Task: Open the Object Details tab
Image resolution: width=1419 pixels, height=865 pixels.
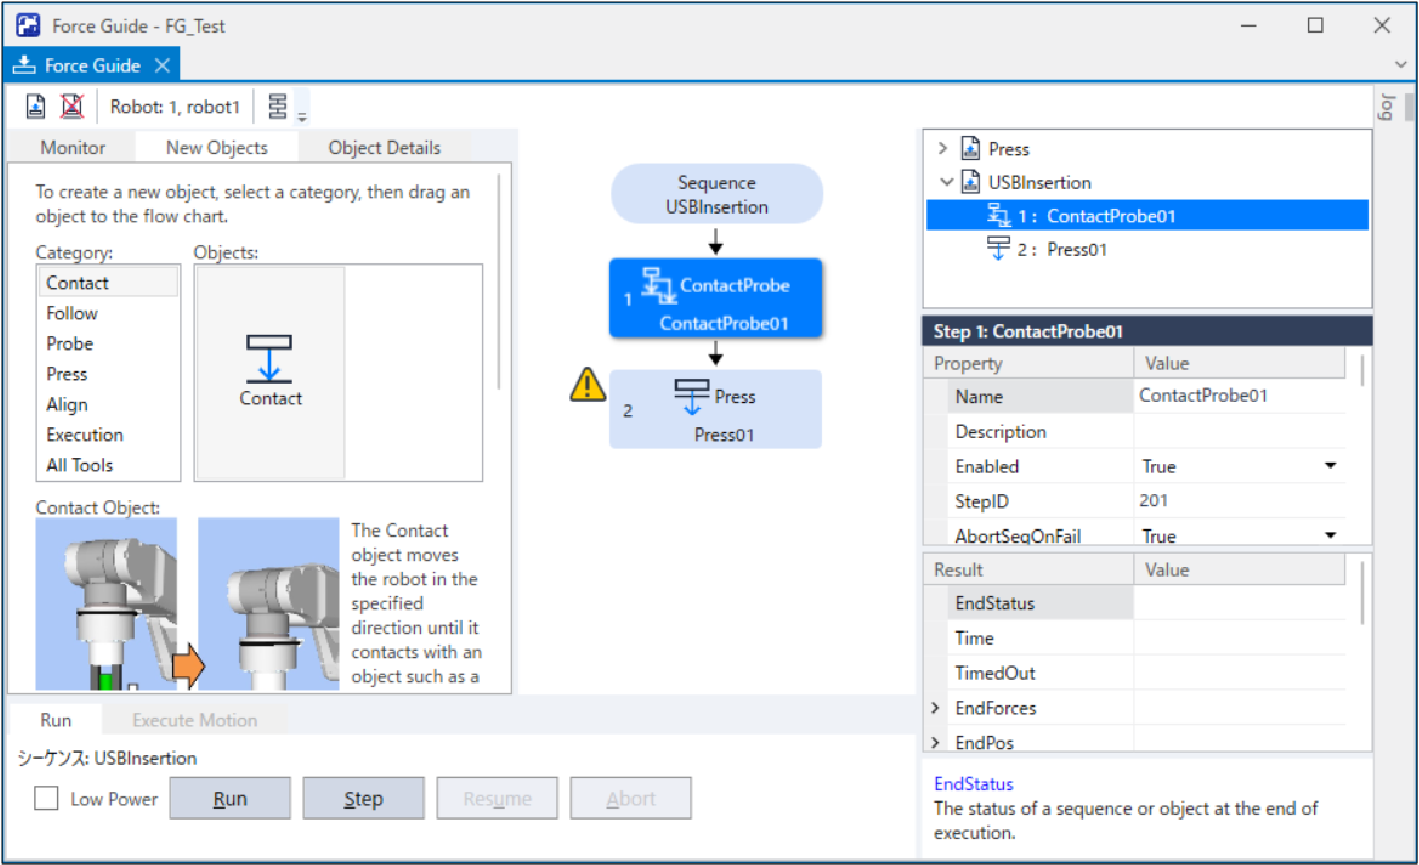Action: pyautogui.click(x=384, y=148)
